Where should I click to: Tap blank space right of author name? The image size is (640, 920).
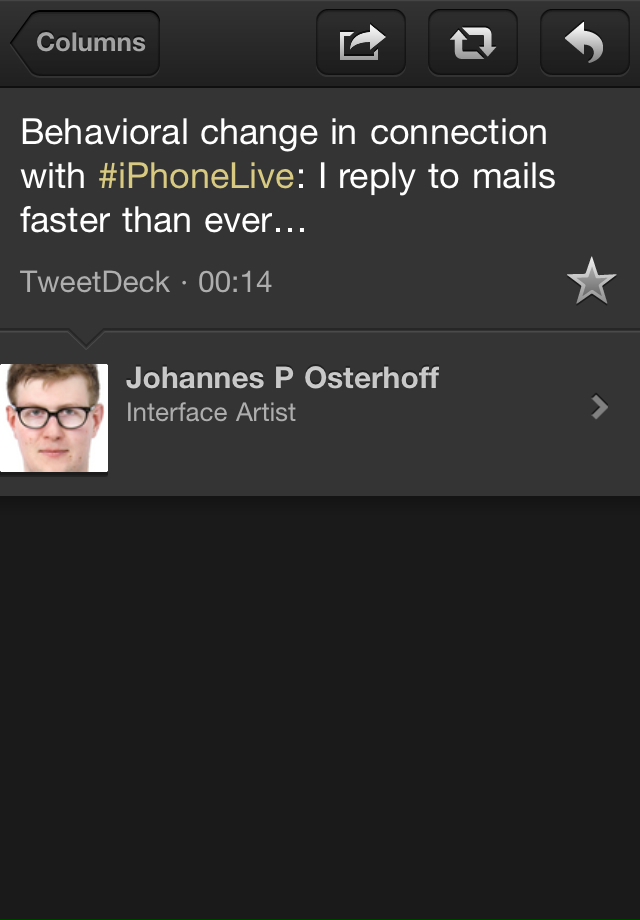pos(510,379)
